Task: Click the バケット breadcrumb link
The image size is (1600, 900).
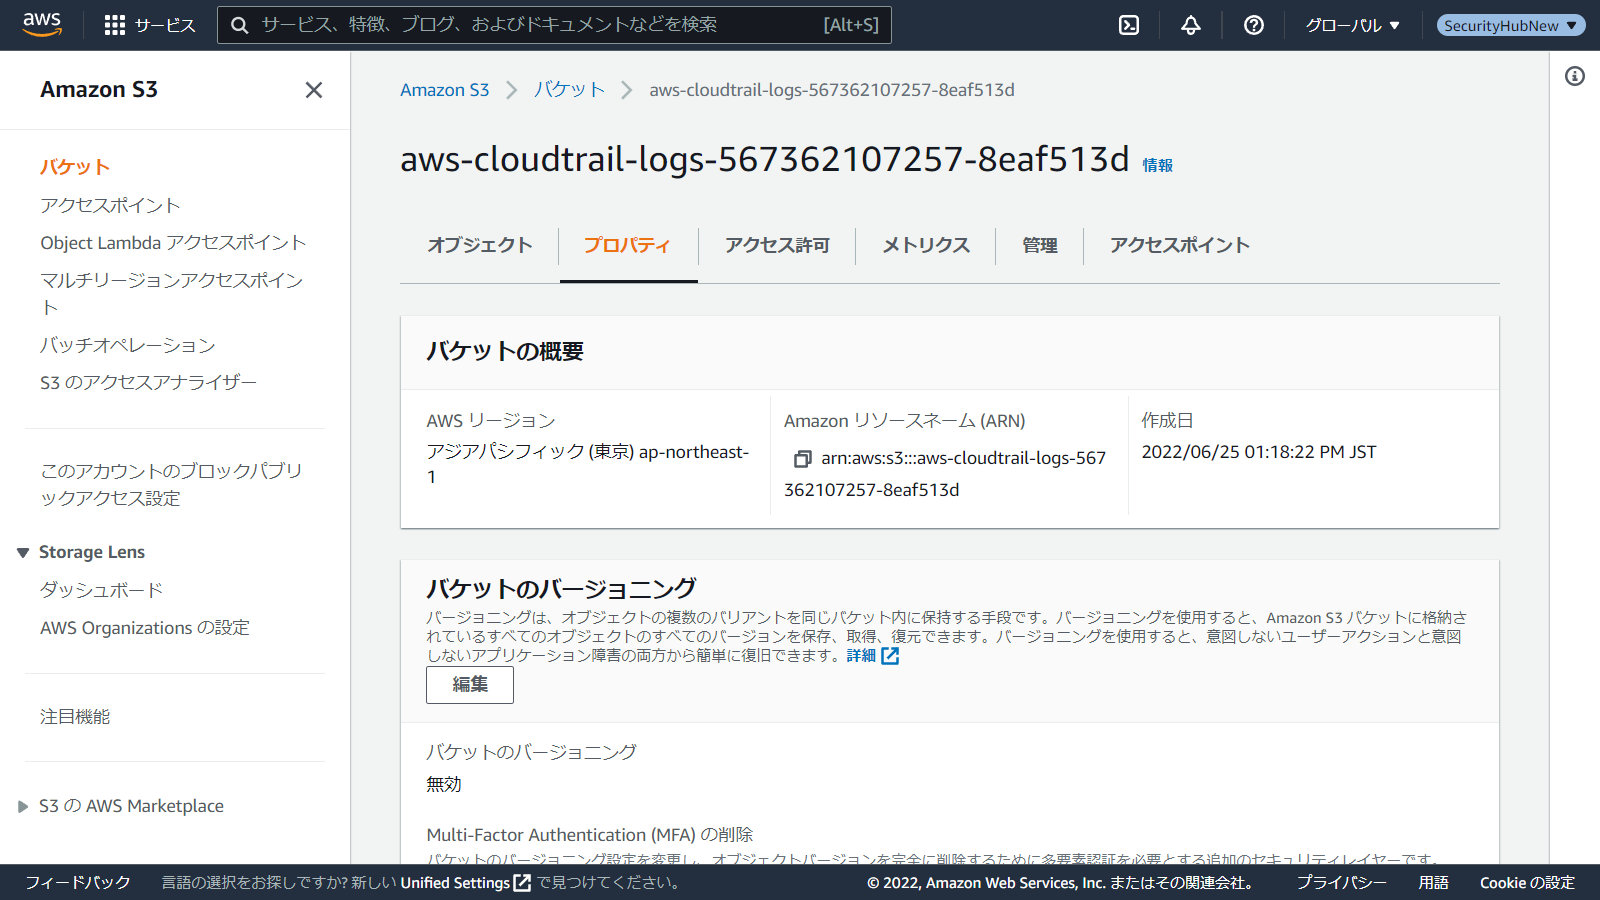Action: (569, 90)
